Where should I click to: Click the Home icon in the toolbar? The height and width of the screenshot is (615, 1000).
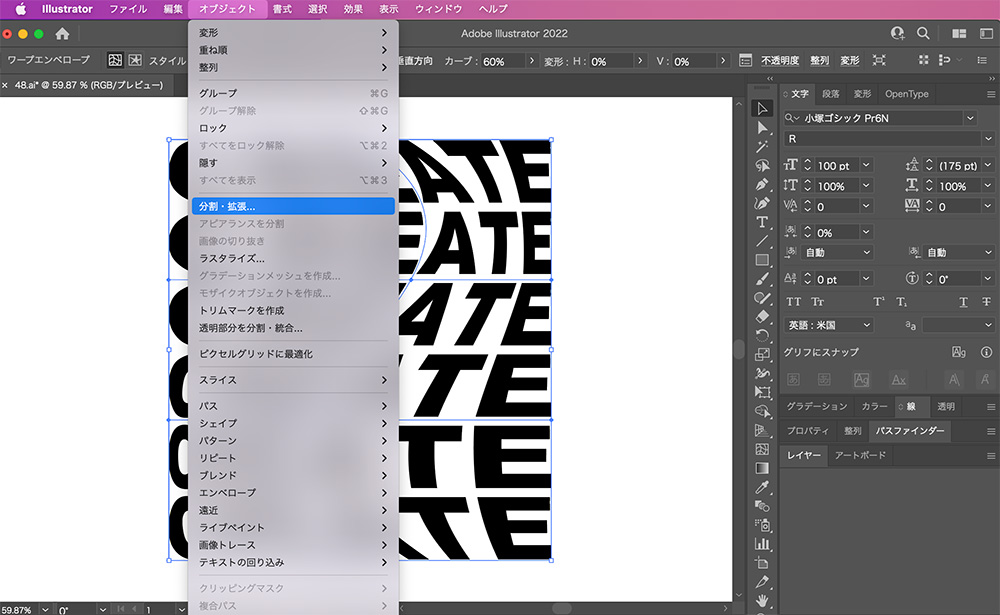pyautogui.click(x=62, y=34)
